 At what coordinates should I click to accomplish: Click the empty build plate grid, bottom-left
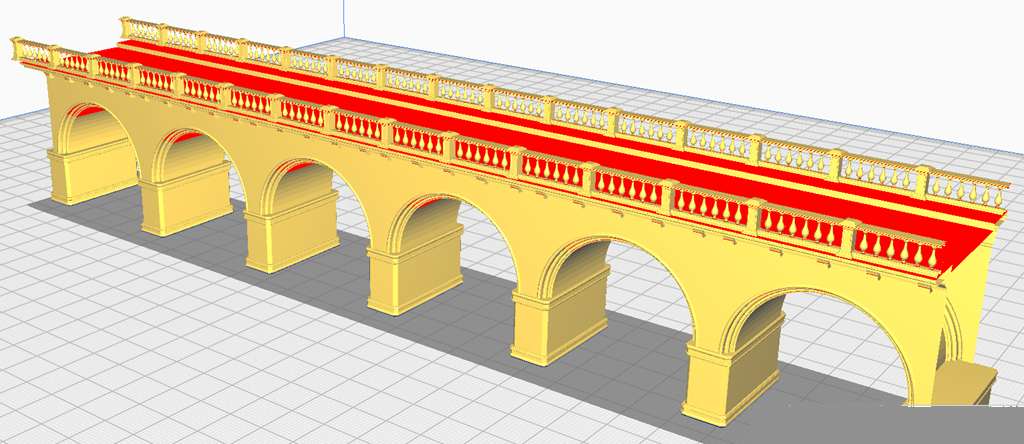pos(100,360)
